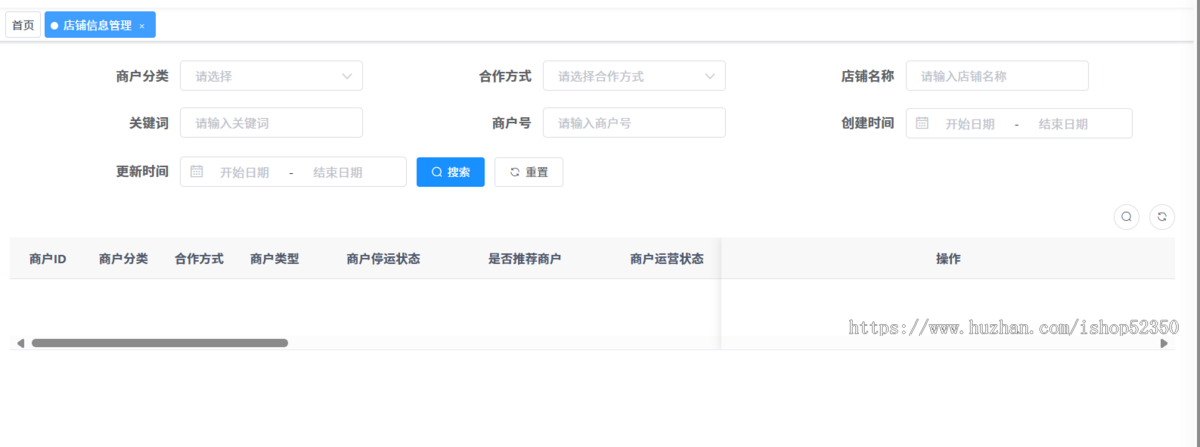Screen dimensions: 1200x447
Task: Click 更新时间 calendar icon
Action: tap(196, 172)
